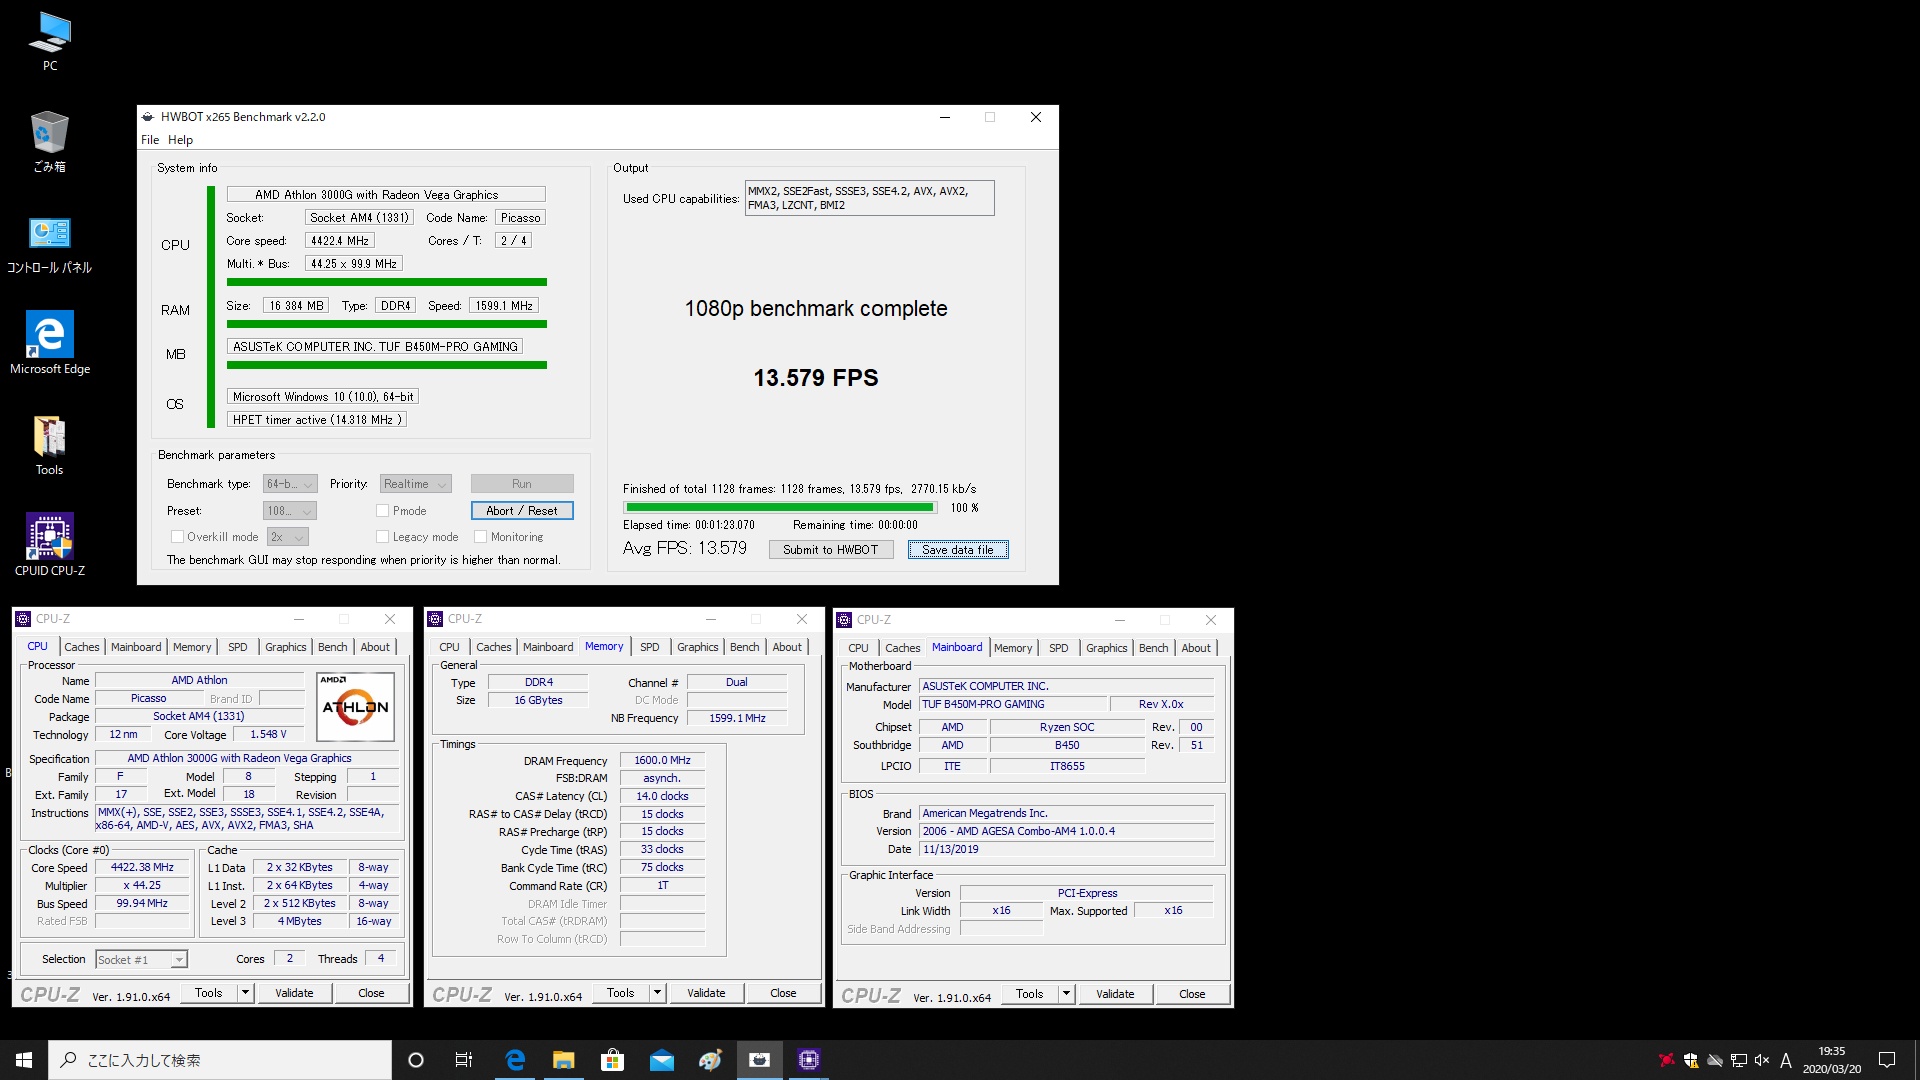This screenshot has height=1080, width=1920.
Task: Click the IME input mode 'A' indicator
Action: click(x=1786, y=1060)
